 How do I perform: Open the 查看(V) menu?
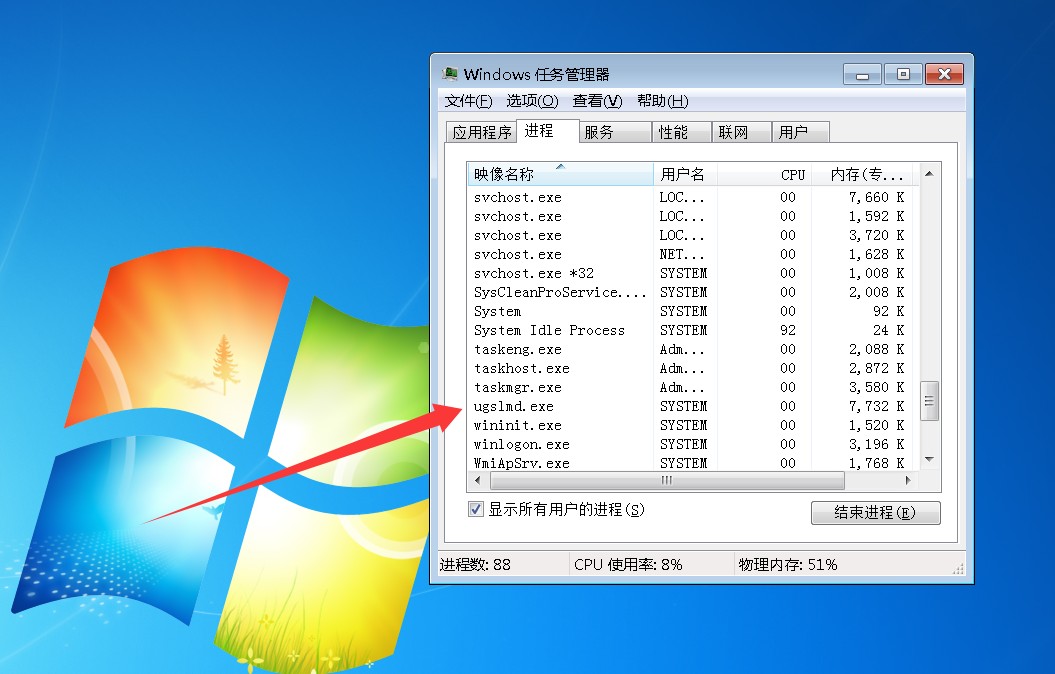coord(597,101)
